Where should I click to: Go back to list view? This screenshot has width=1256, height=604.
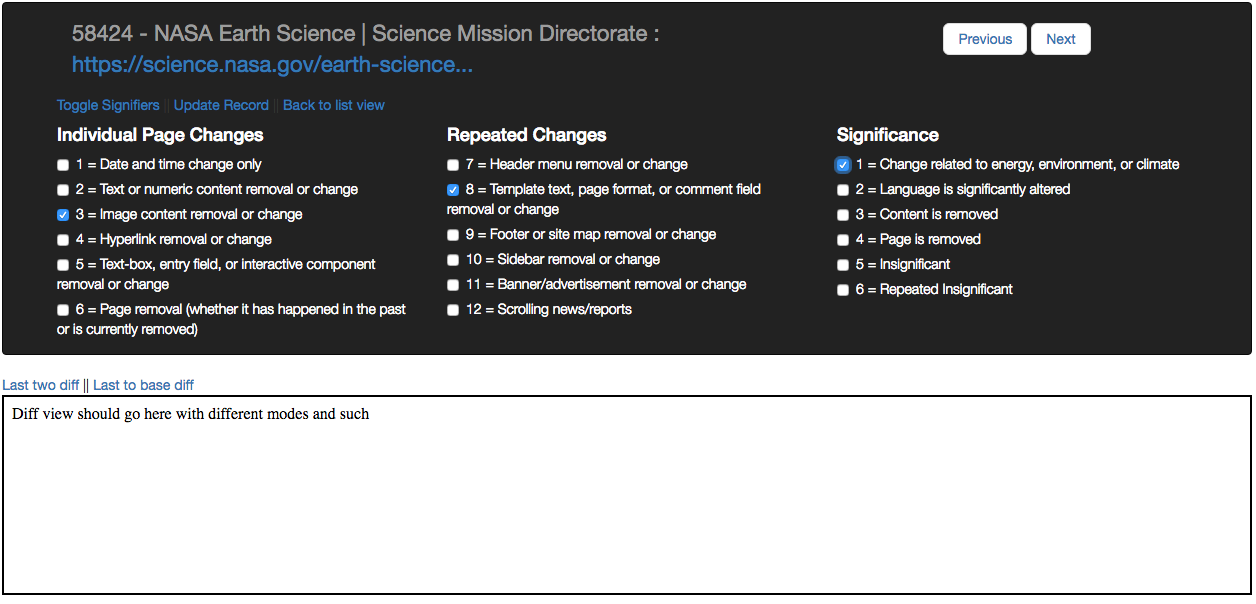(333, 105)
